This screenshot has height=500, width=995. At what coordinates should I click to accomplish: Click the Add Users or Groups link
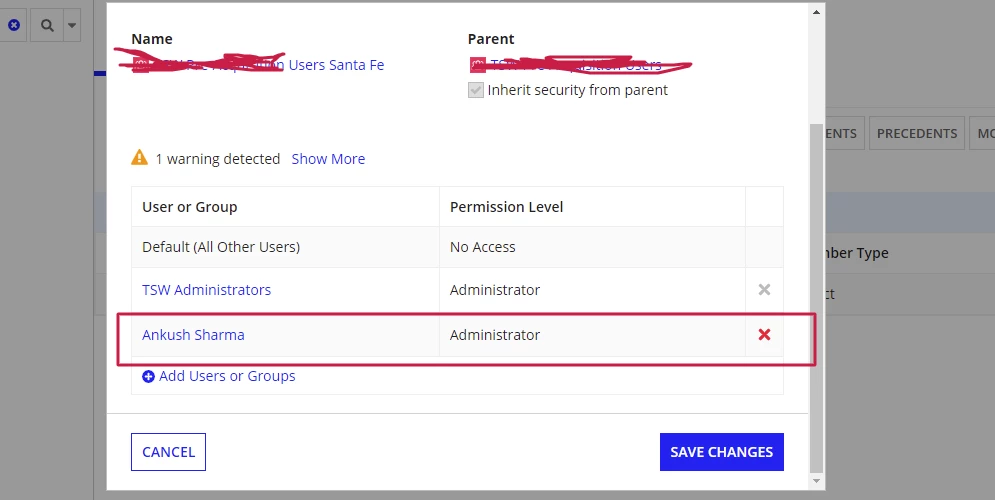pos(227,376)
